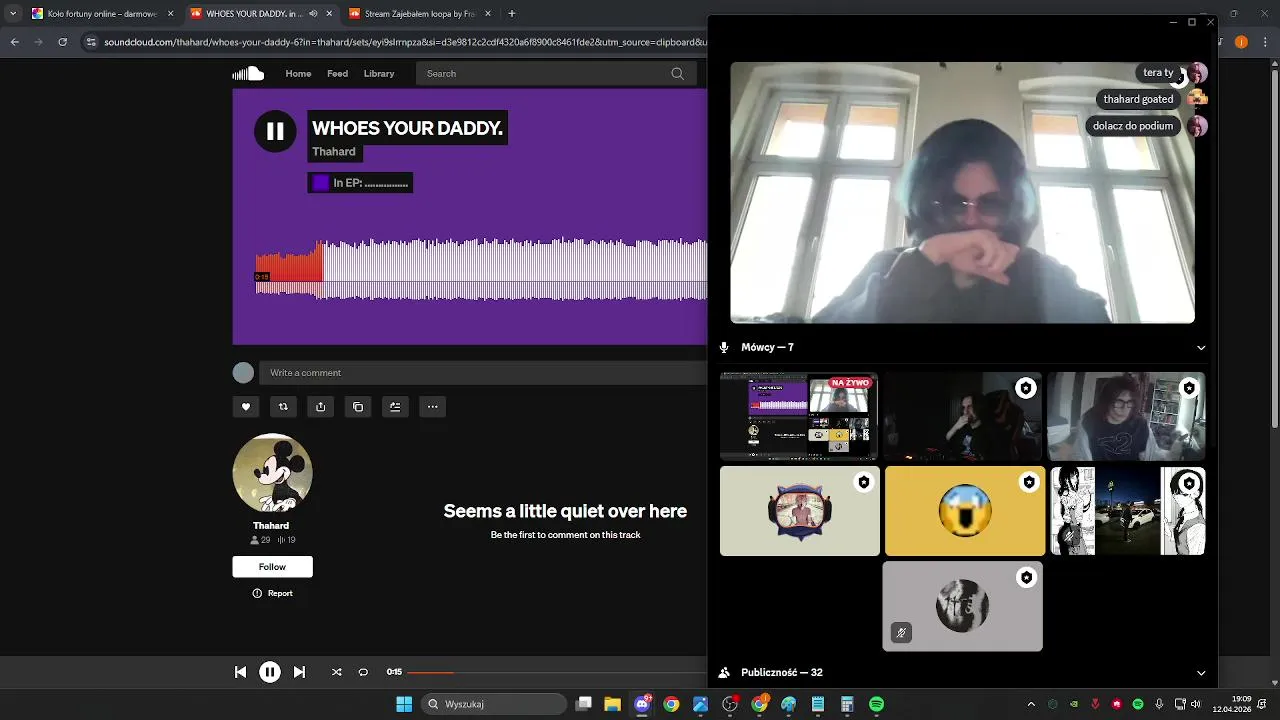The image size is (1280, 720).
Task: Open Spotify from the taskbar
Action: [x=876, y=704]
